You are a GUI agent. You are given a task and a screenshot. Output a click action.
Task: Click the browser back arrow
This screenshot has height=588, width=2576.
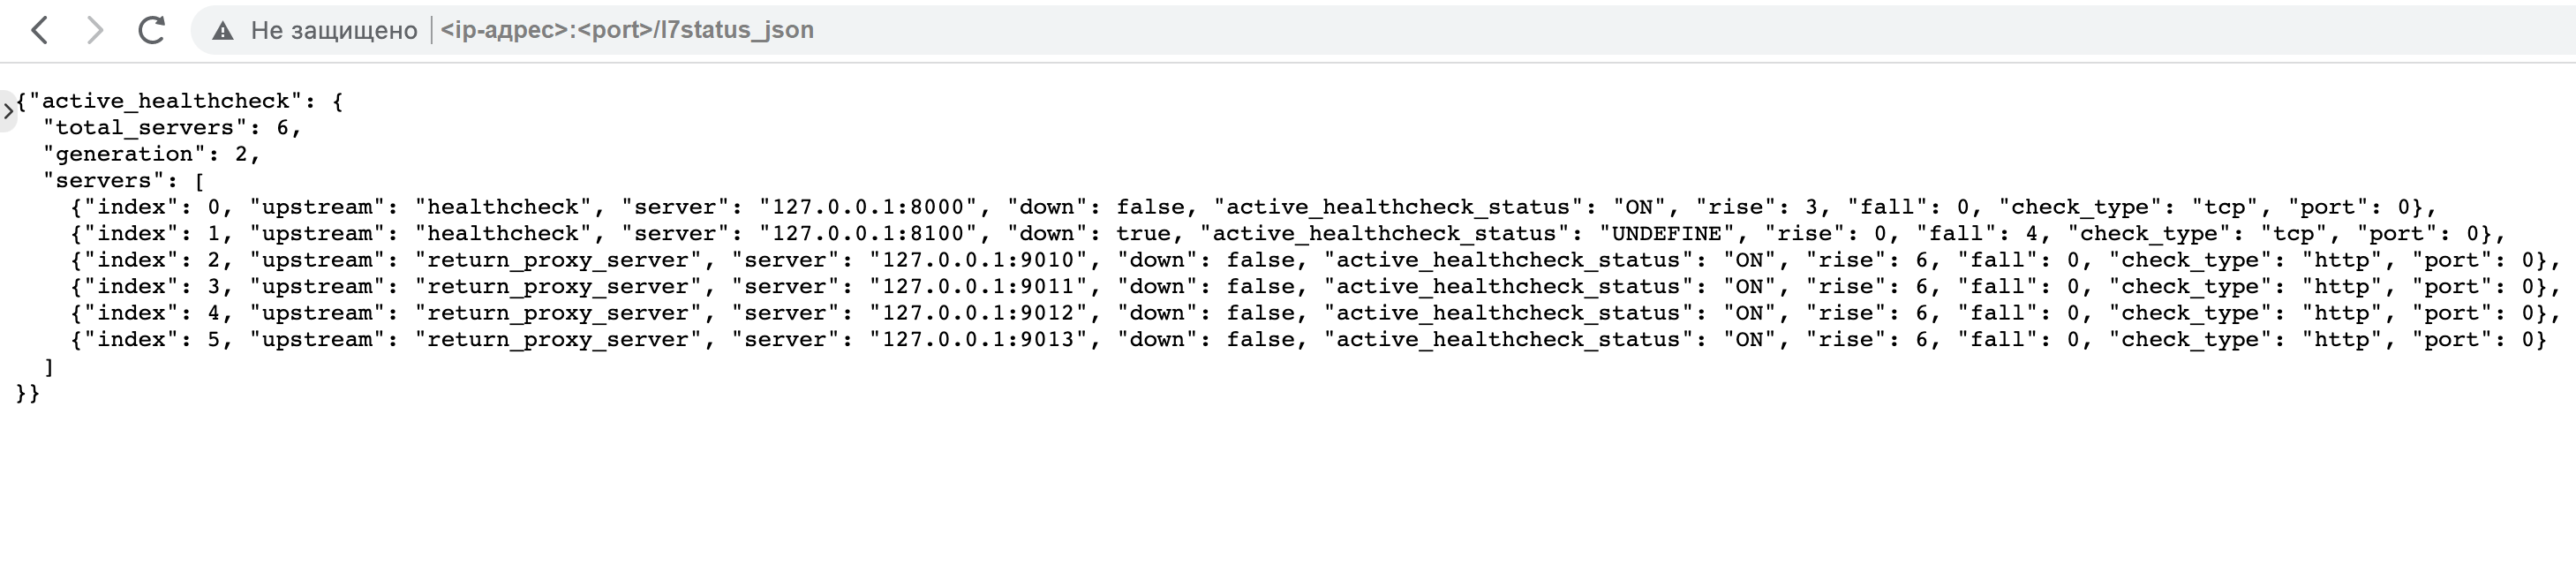[40, 30]
